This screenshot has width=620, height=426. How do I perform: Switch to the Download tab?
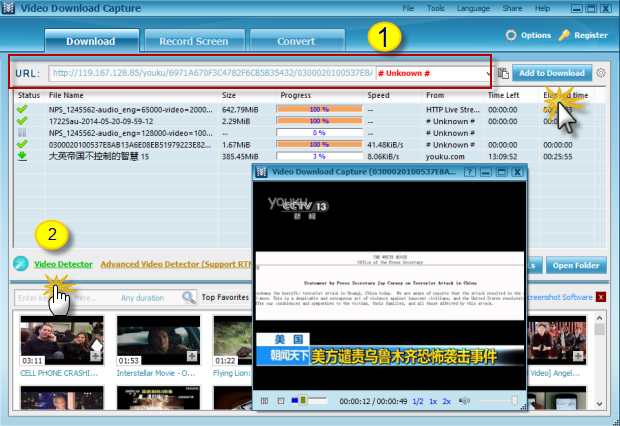91,41
